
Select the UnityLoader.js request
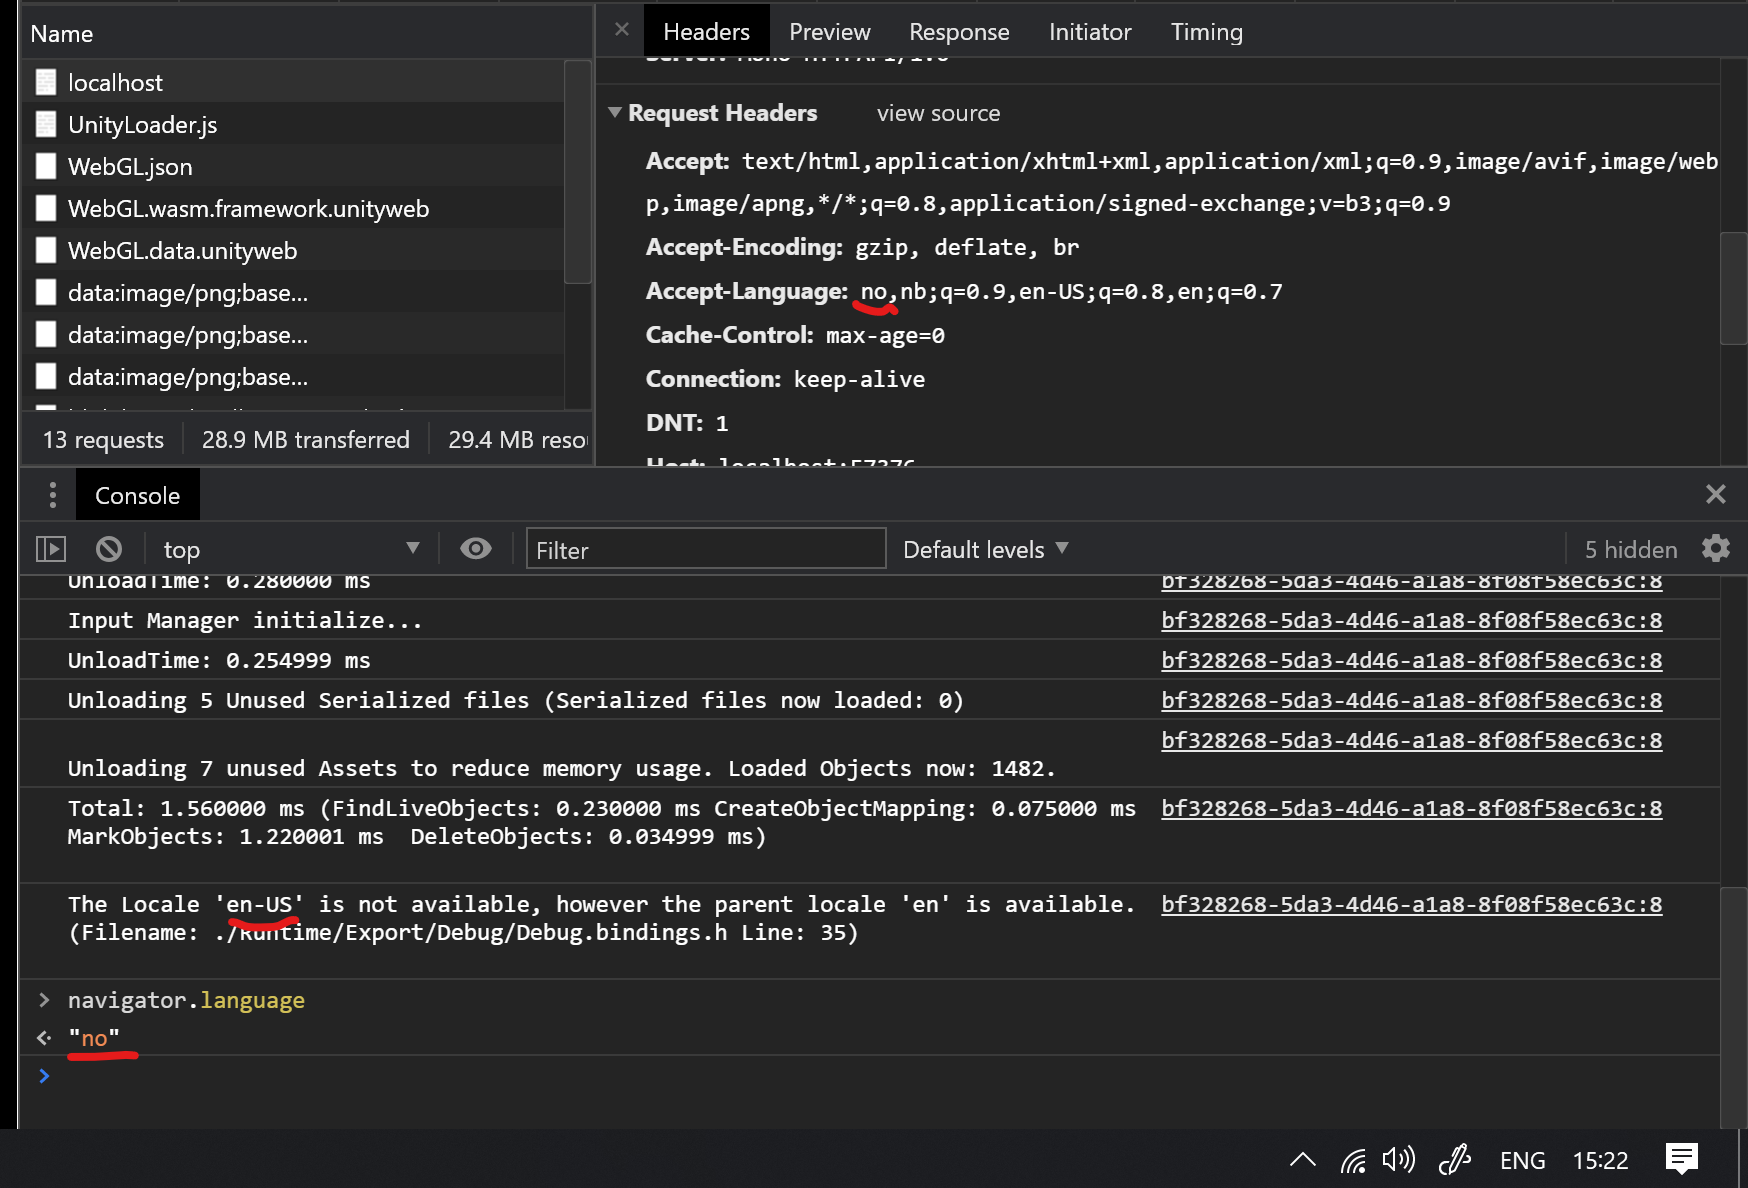click(x=142, y=125)
